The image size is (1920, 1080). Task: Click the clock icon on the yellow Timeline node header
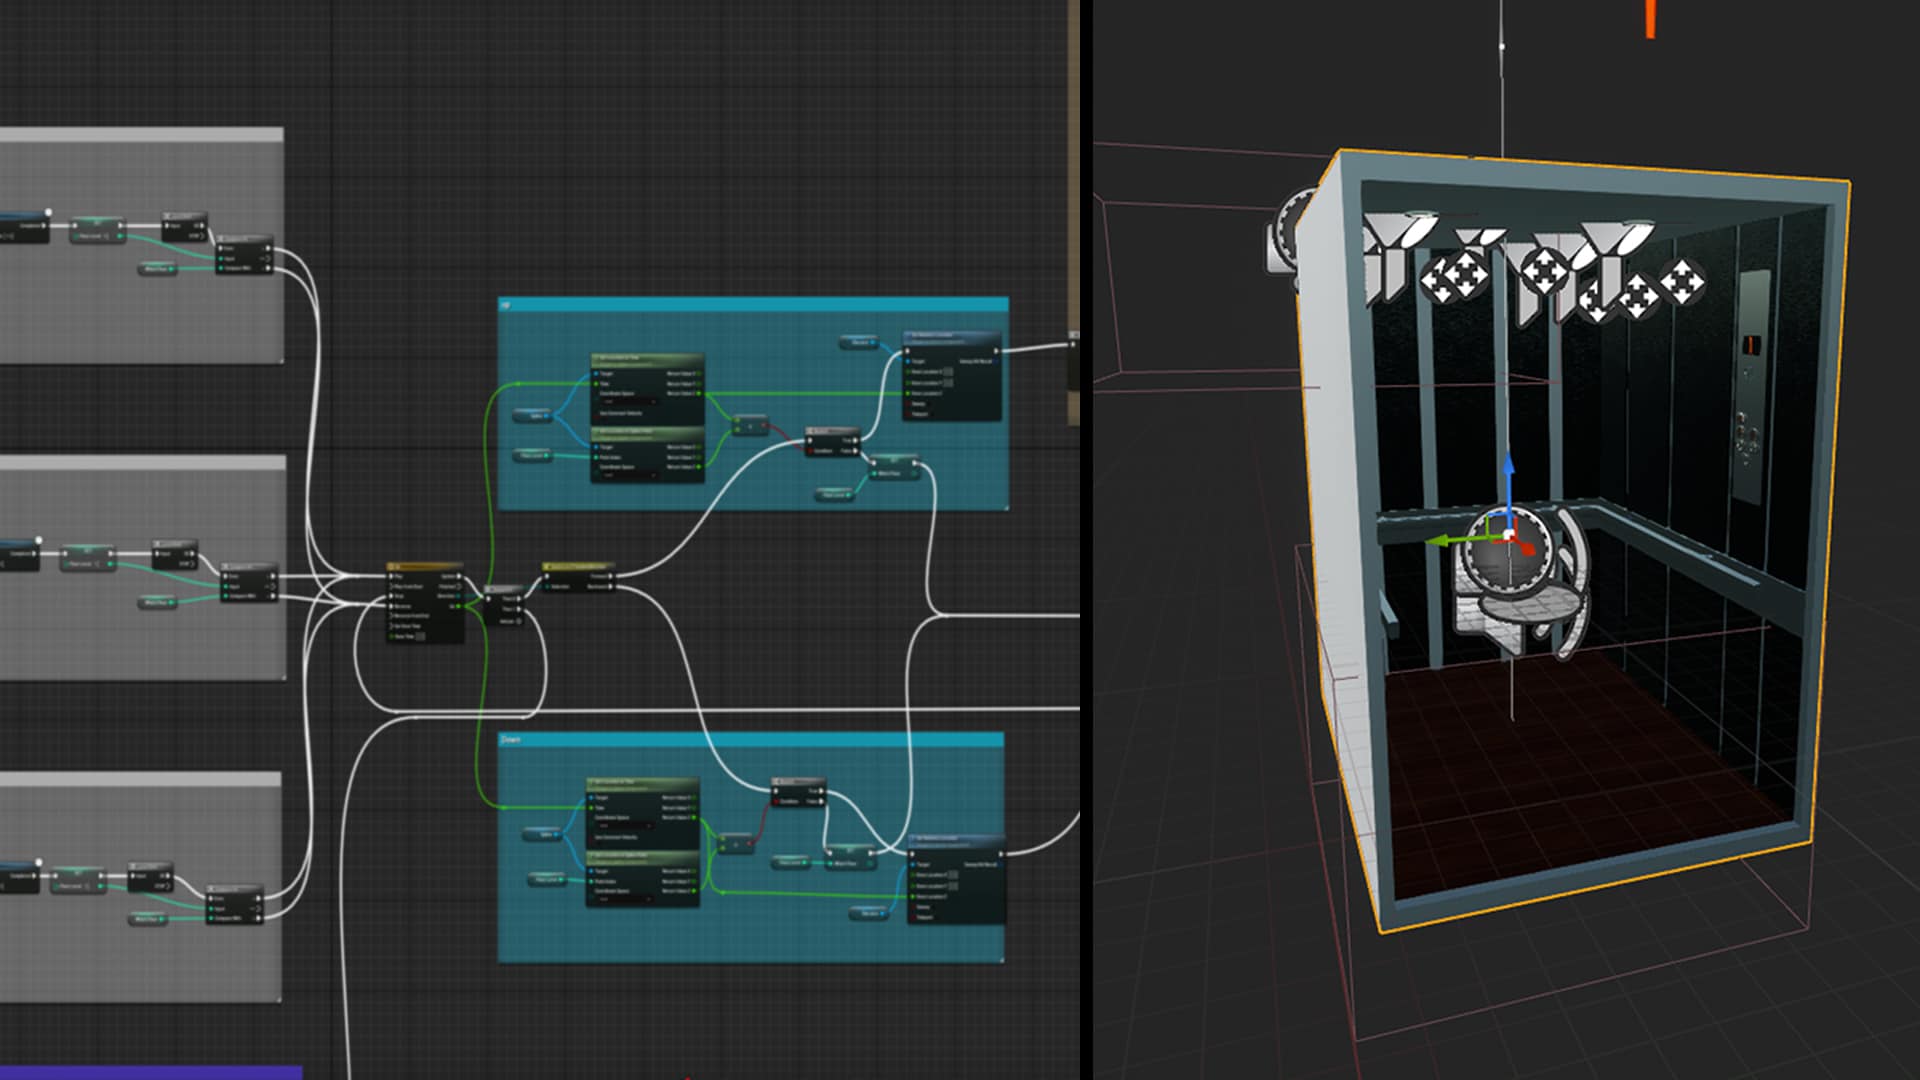[x=390, y=565]
